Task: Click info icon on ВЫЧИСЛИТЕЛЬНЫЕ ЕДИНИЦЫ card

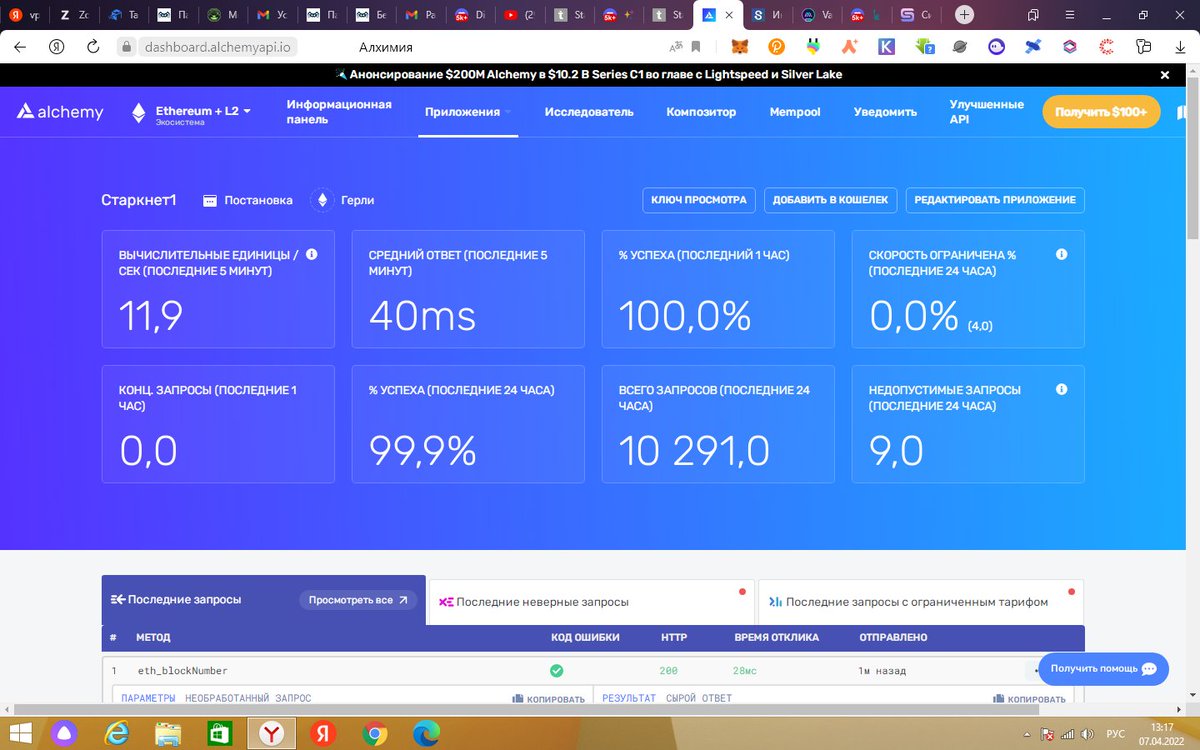Action: (x=311, y=255)
